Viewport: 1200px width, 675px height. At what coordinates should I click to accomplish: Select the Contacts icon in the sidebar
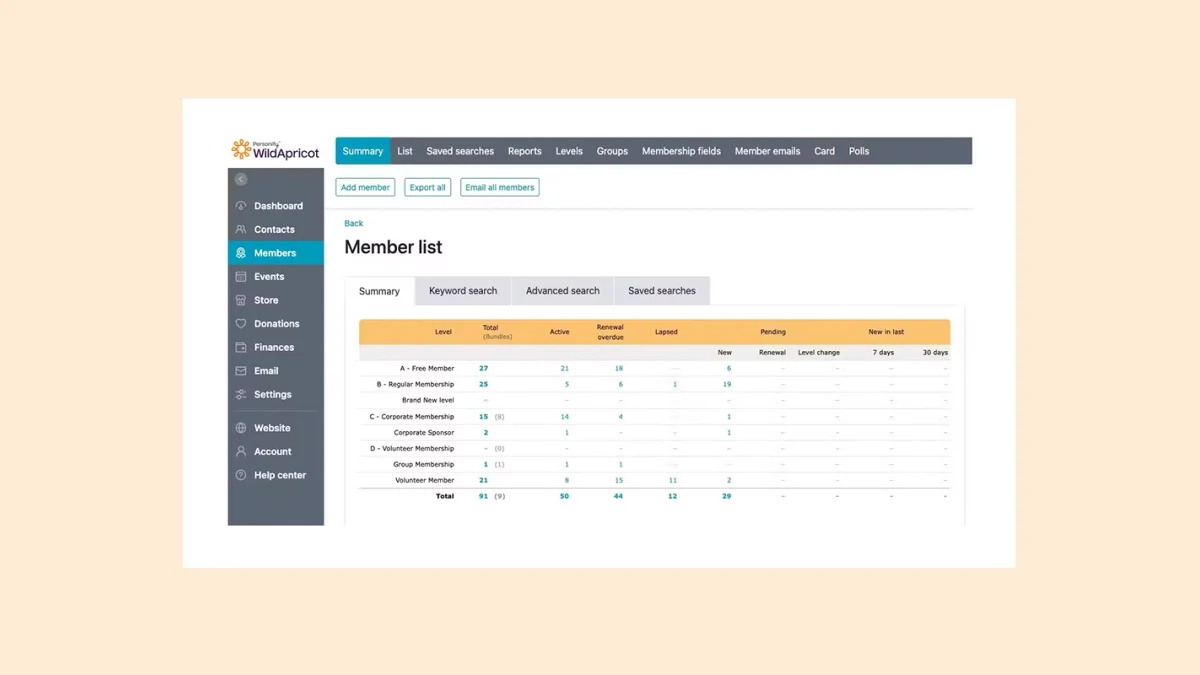pyautogui.click(x=241, y=229)
